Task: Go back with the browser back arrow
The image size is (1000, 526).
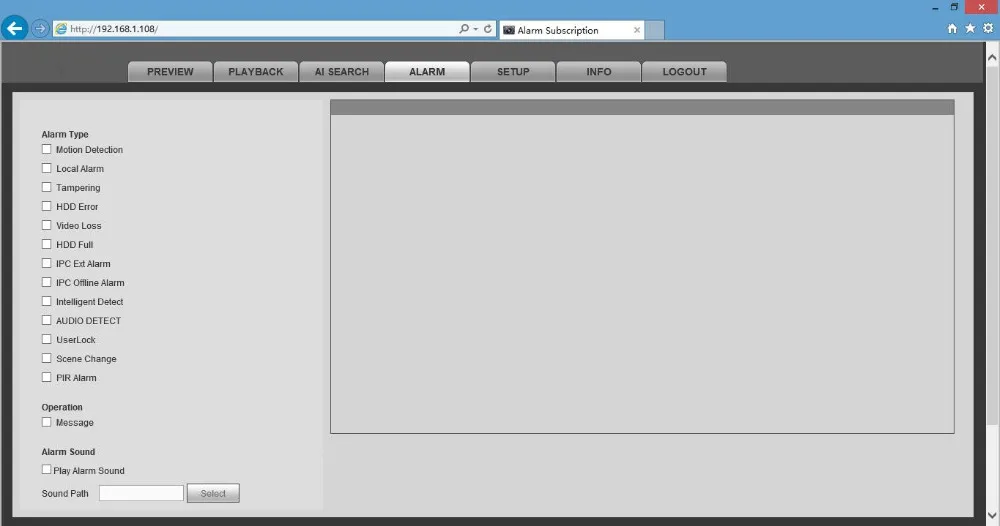Action: click(x=15, y=28)
